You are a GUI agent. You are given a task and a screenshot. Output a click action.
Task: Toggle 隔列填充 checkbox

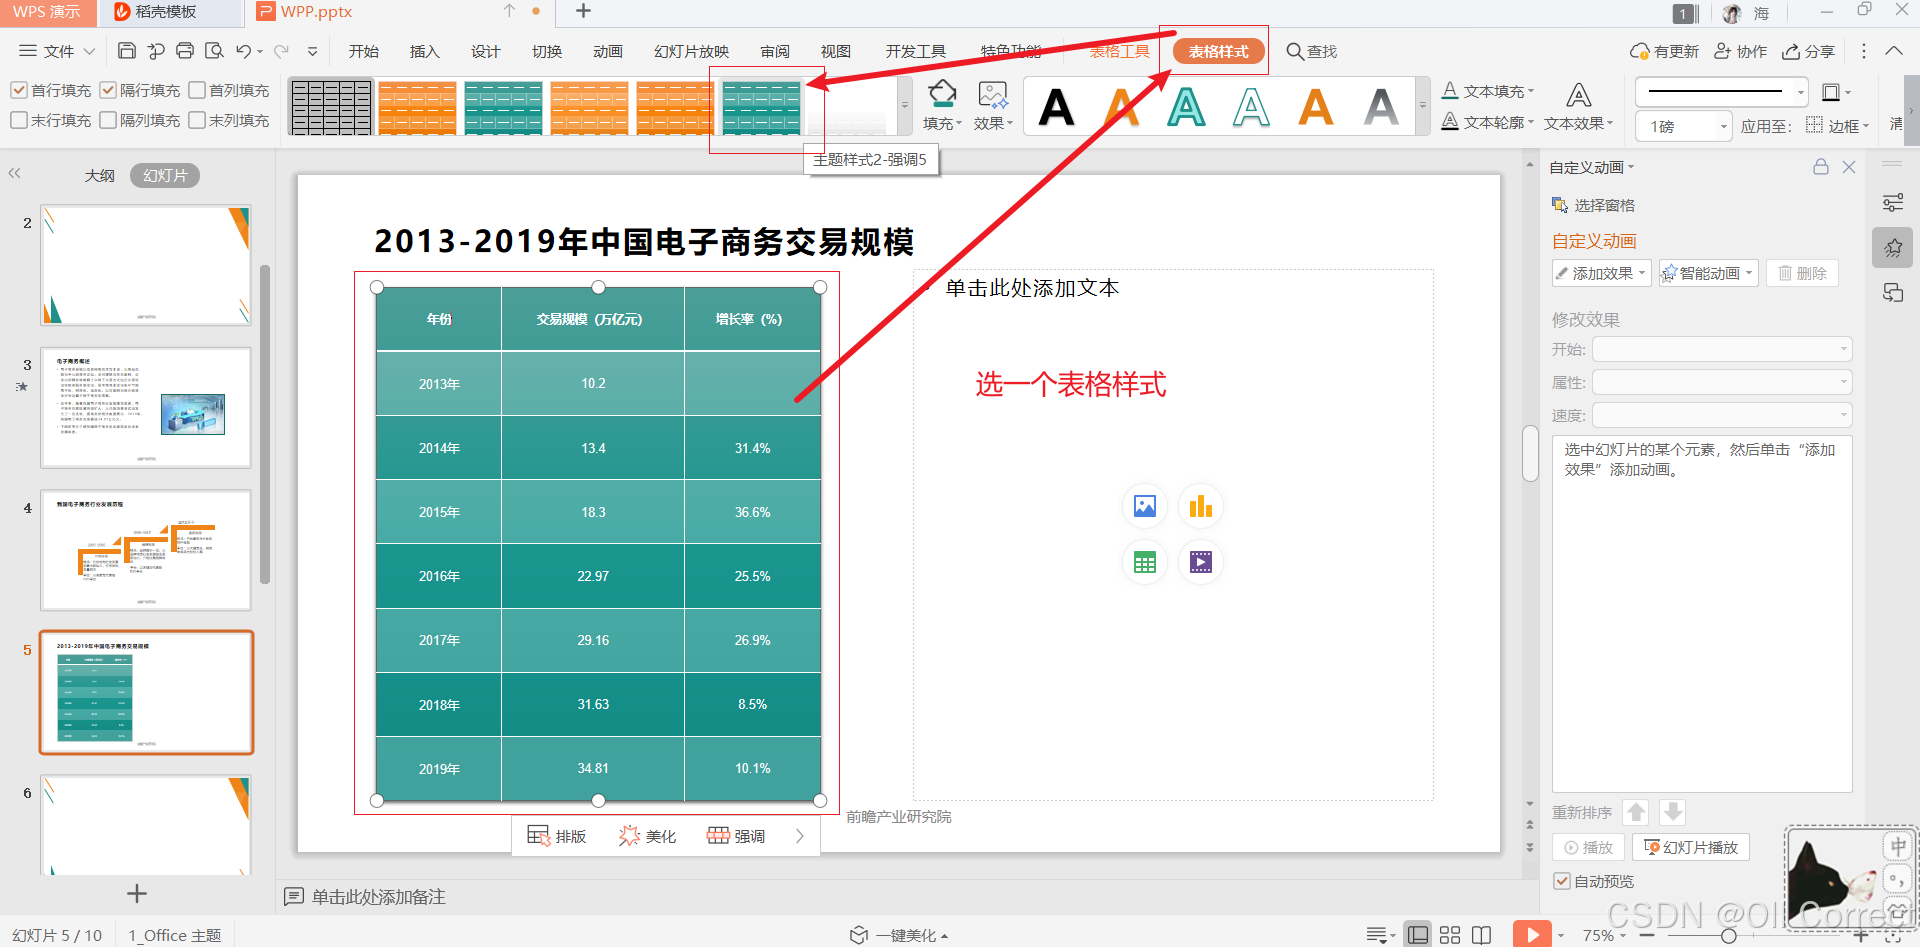point(108,120)
